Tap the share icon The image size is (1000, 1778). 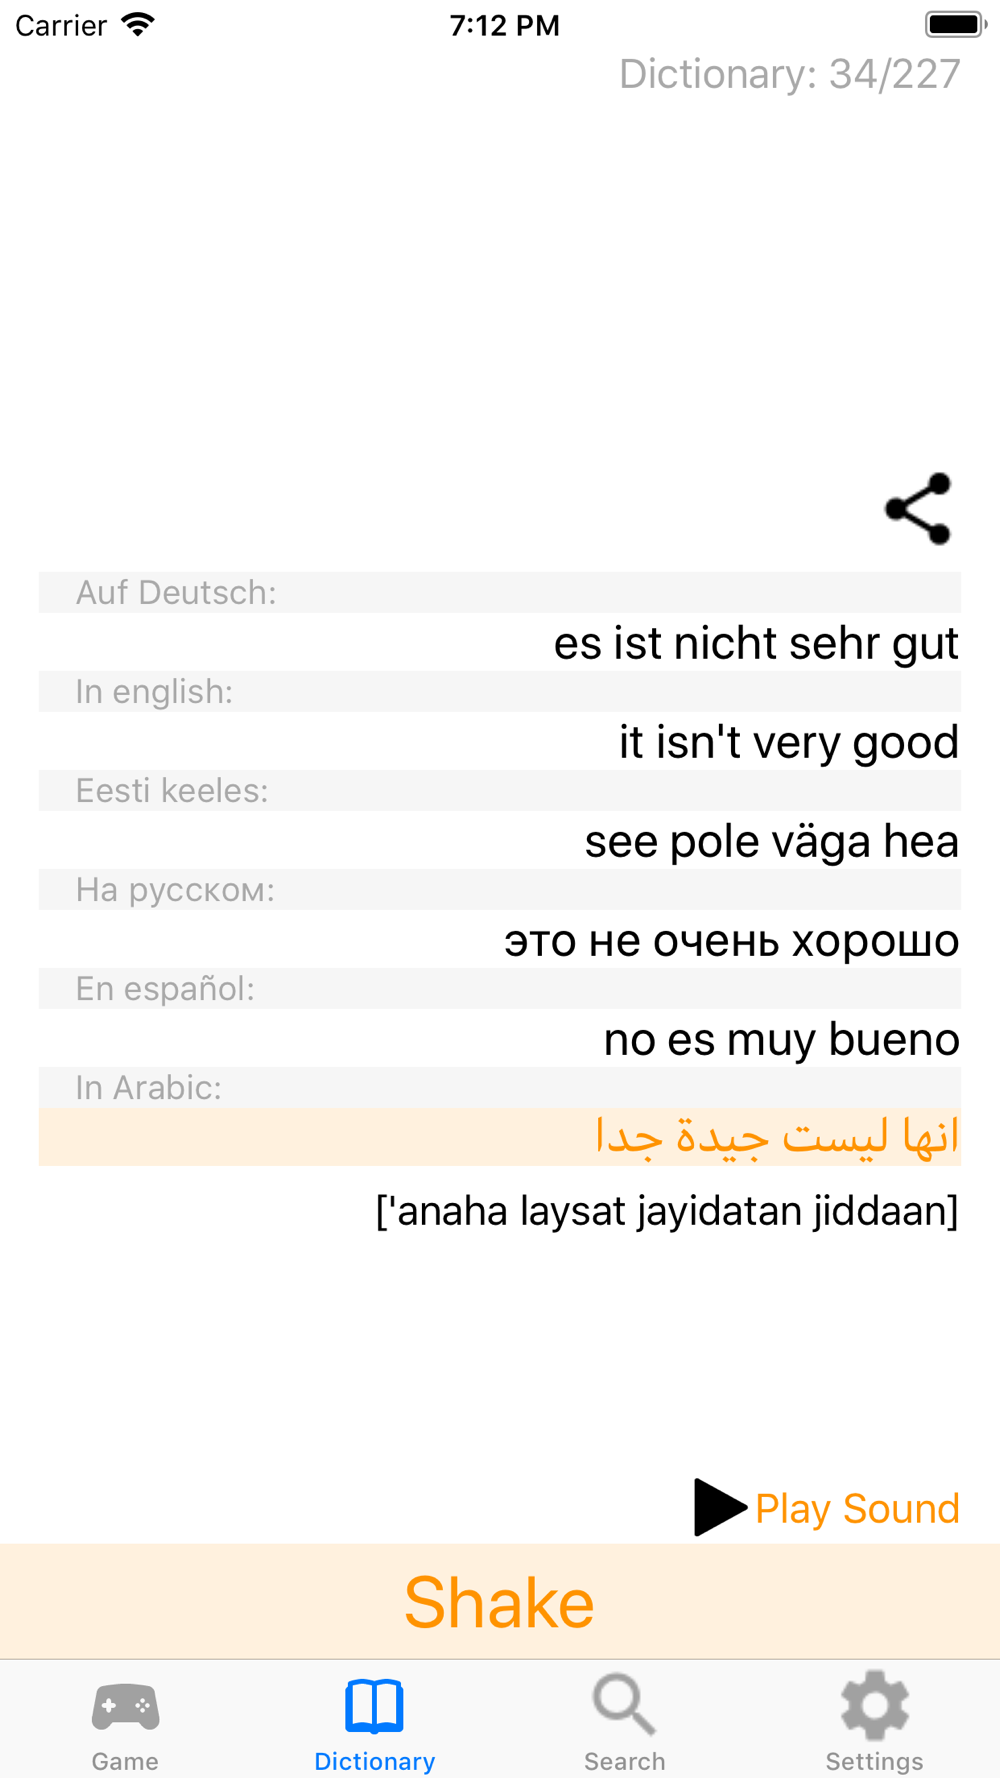click(918, 509)
